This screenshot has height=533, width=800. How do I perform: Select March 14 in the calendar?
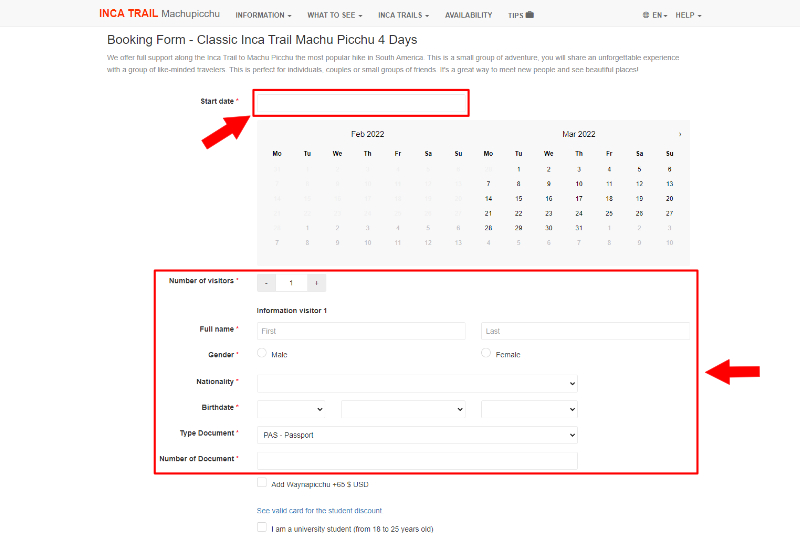[x=488, y=198]
